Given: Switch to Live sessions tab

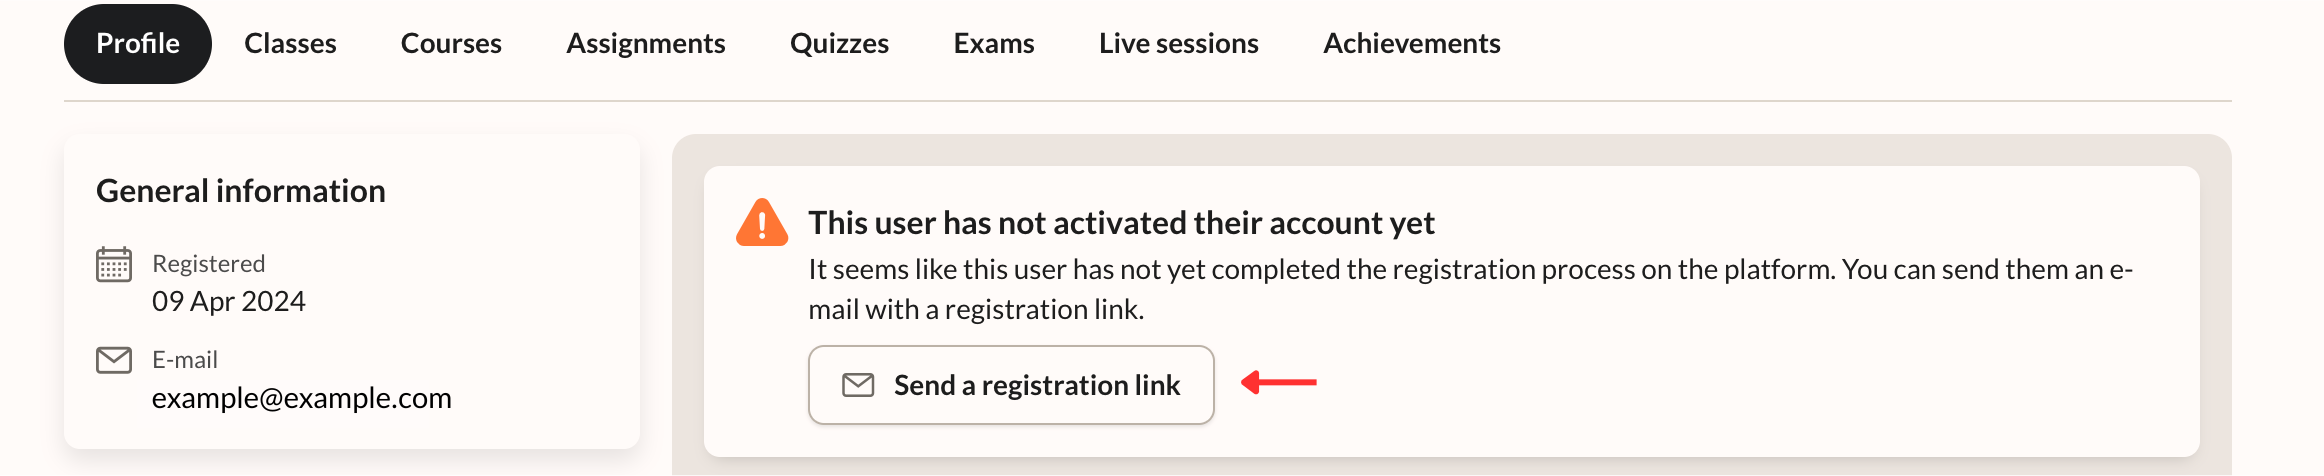Looking at the screenshot, I should coord(1179,44).
